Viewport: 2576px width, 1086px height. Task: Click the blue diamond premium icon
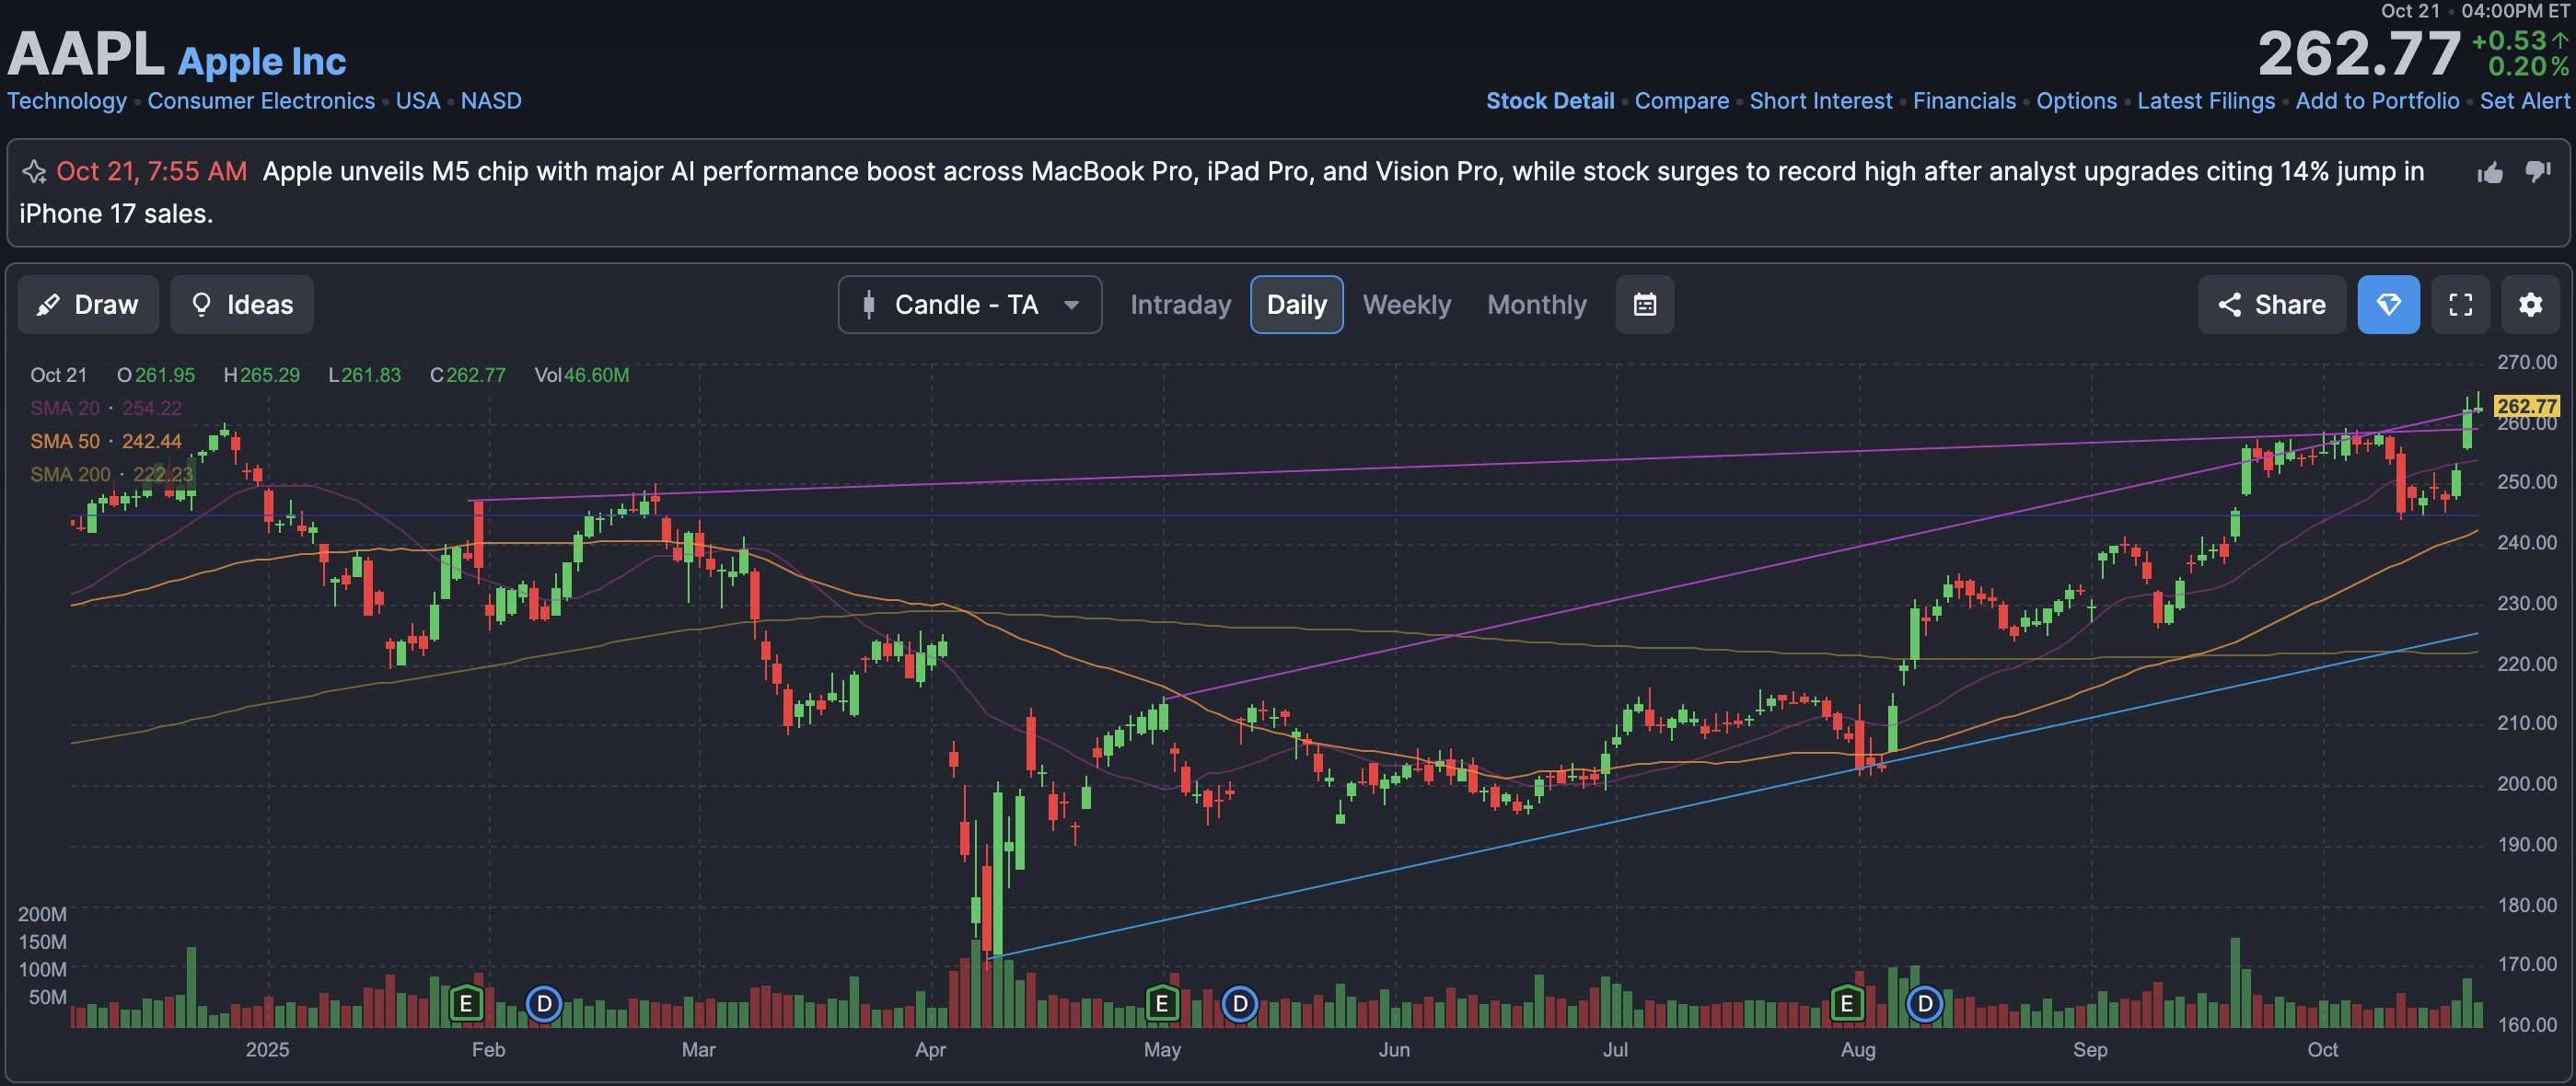2388,305
